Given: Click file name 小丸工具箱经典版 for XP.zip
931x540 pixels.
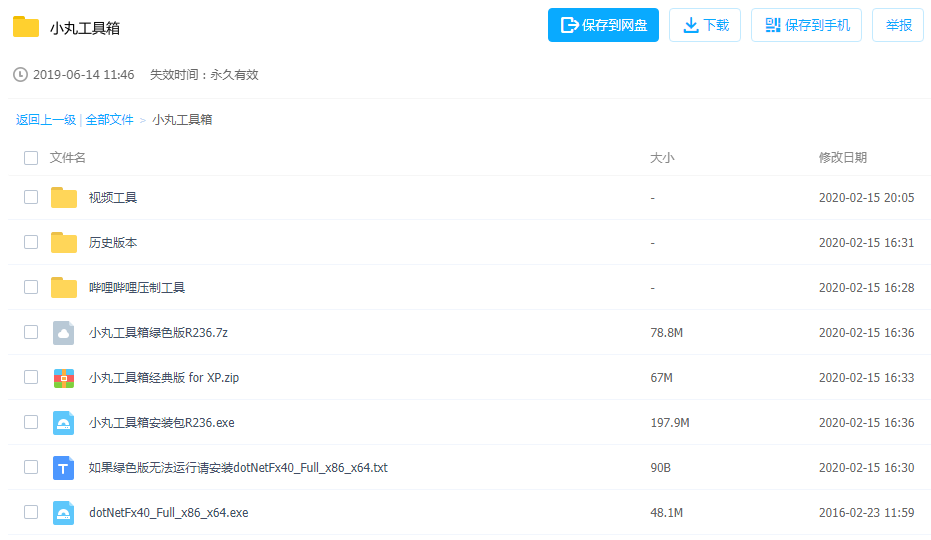Looking at the screenshot, I should tap(164, 378).
